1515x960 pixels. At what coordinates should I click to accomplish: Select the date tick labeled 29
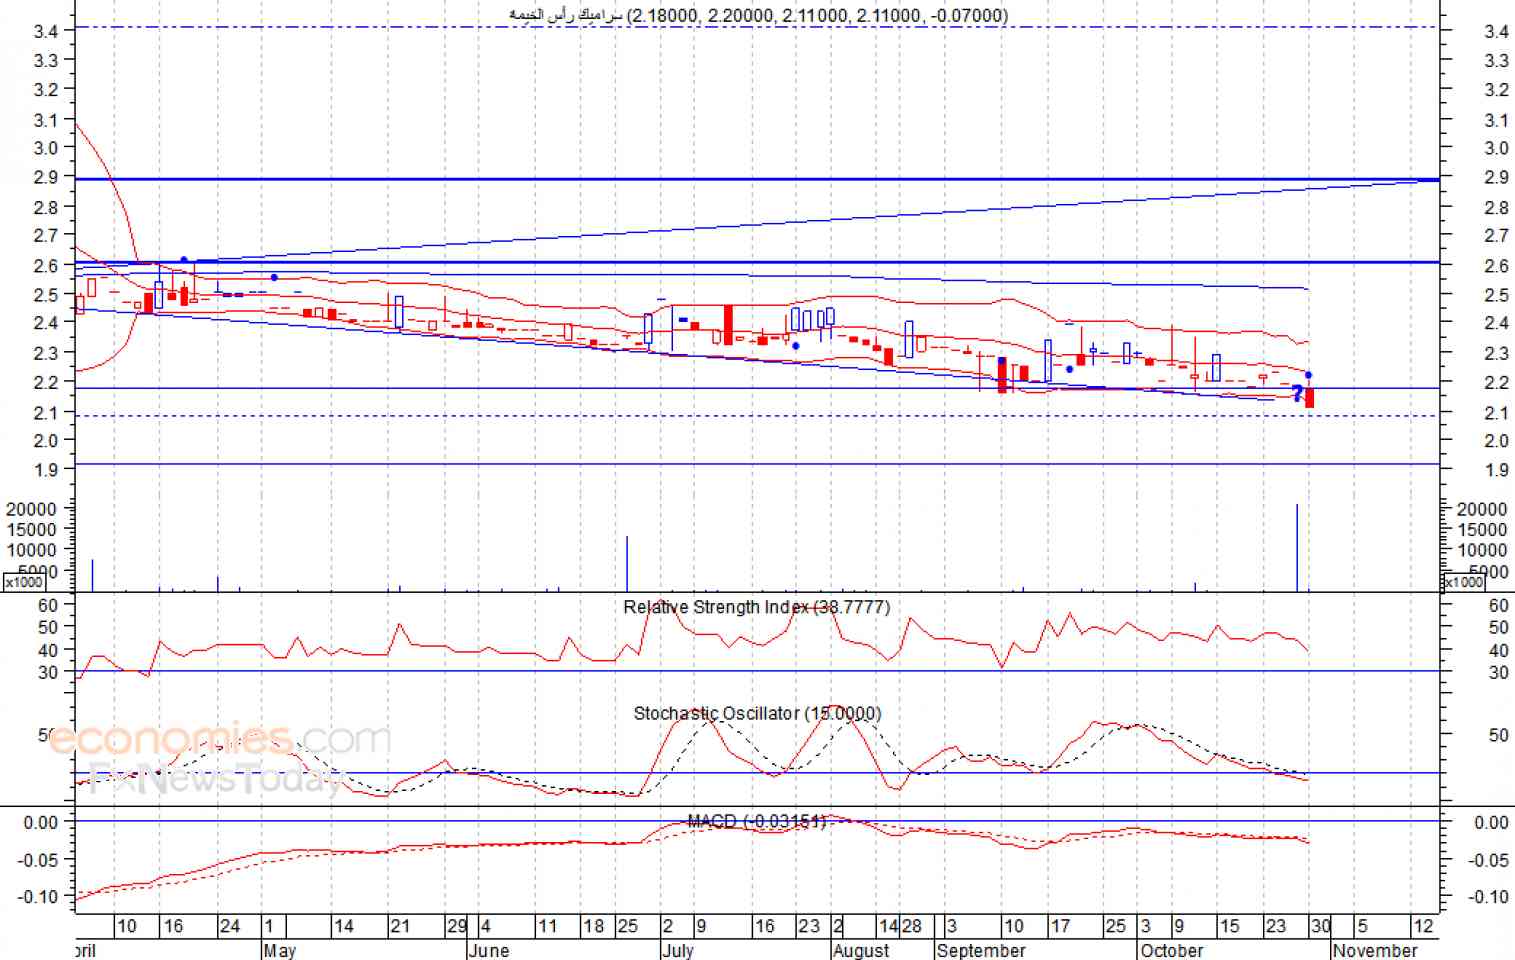pos(457,926)
